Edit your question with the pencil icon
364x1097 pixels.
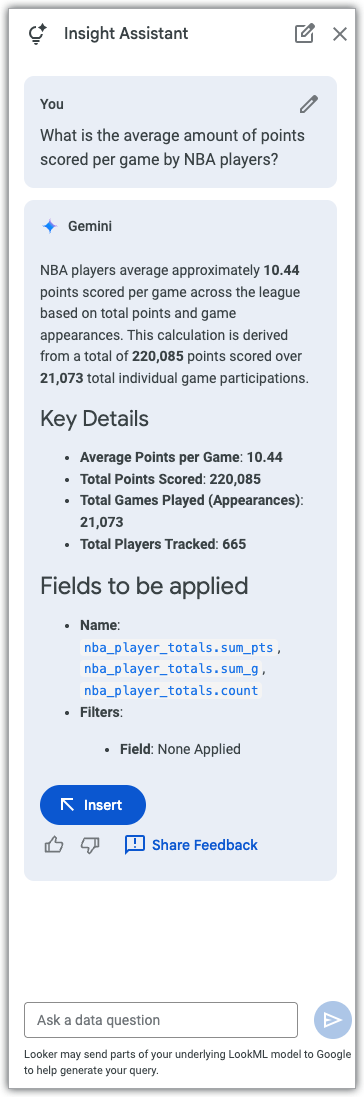(309, 104)
